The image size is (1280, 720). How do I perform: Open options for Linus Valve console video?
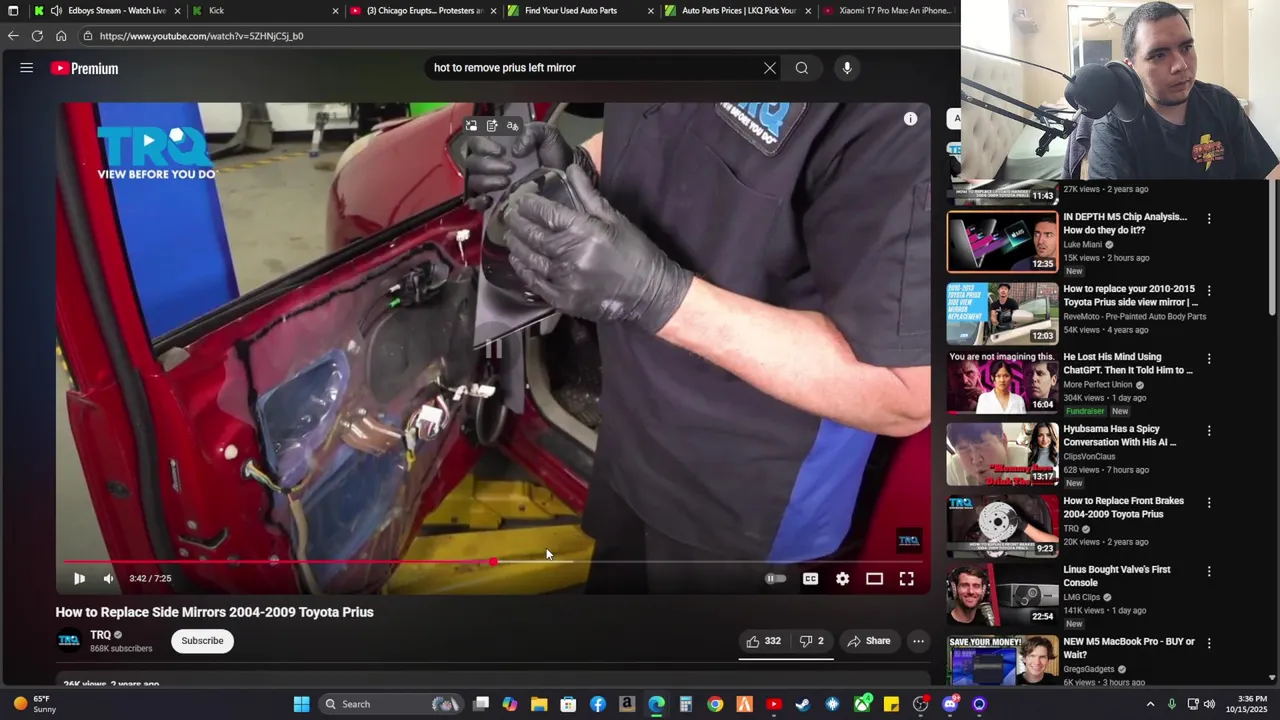1209,572
